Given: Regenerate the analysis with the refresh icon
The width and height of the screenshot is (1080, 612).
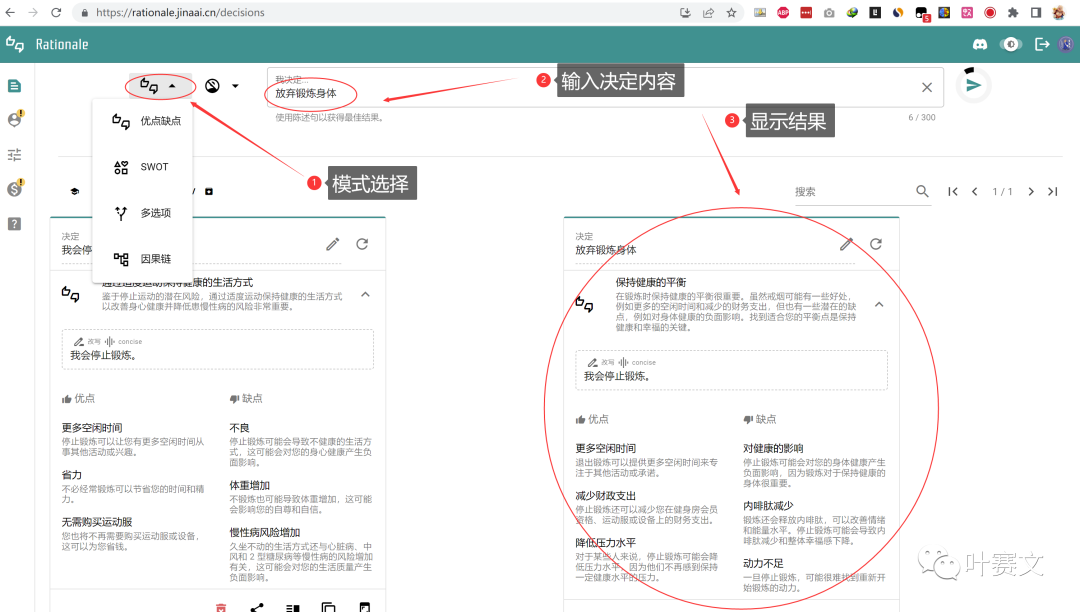Looking at the screenshot, I should click(x=876, y=243).
